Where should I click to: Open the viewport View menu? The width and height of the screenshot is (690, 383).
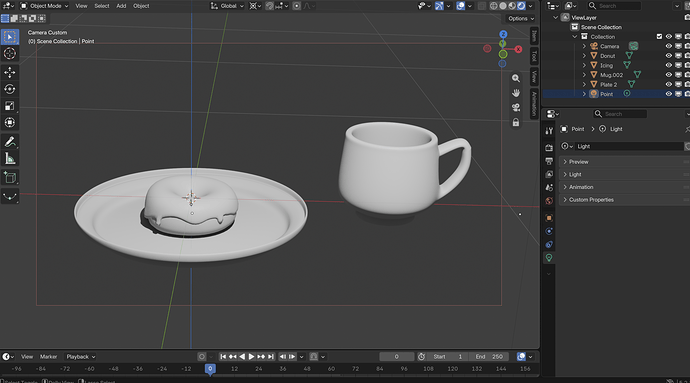(81, 6)
